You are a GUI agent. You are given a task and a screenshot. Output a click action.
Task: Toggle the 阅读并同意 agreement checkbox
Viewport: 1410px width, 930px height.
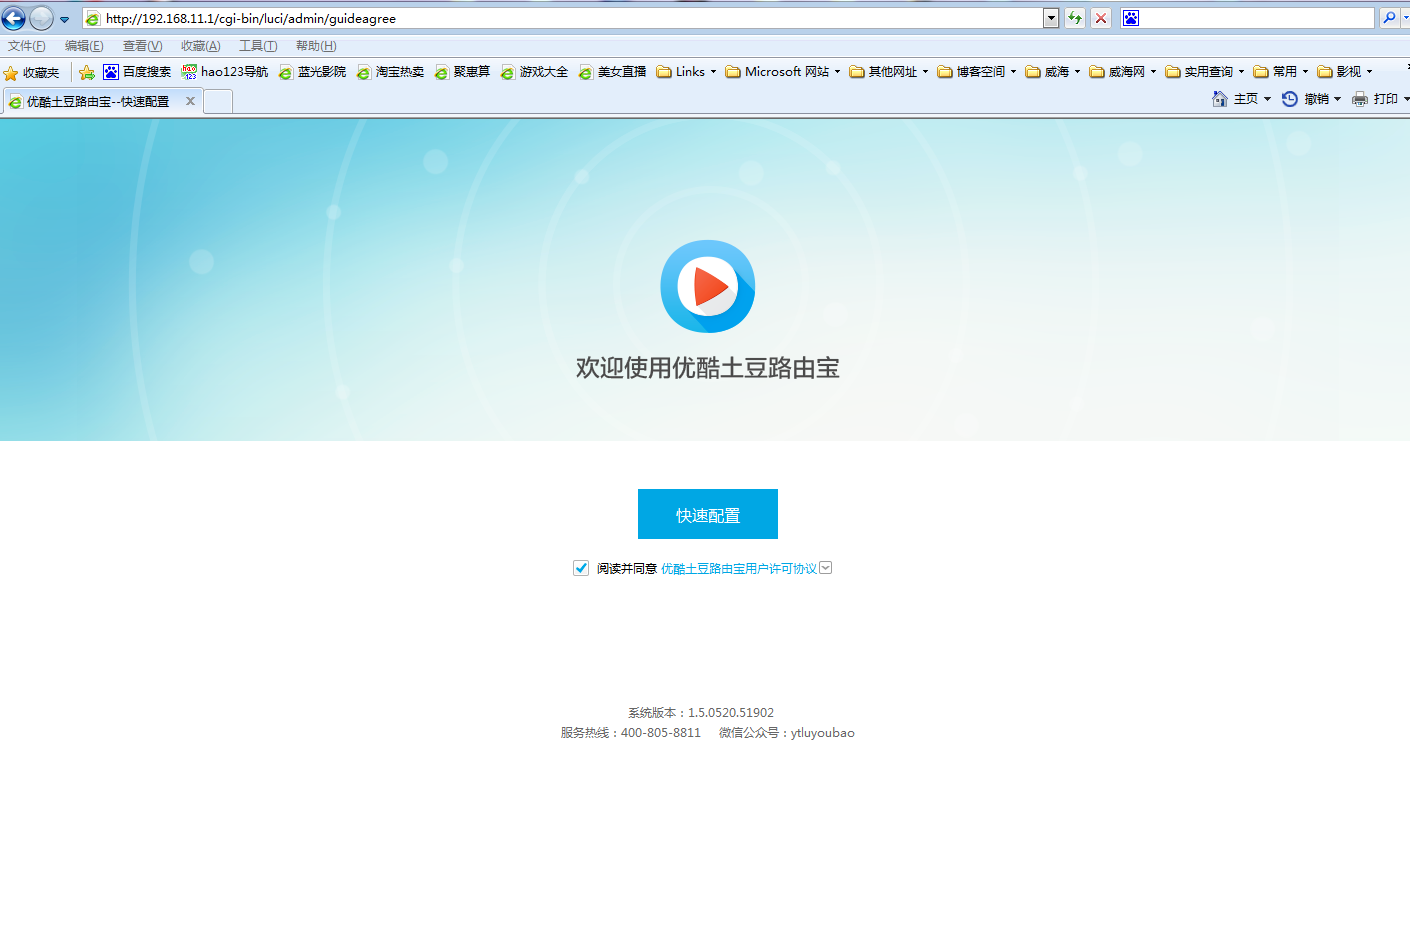581,568
